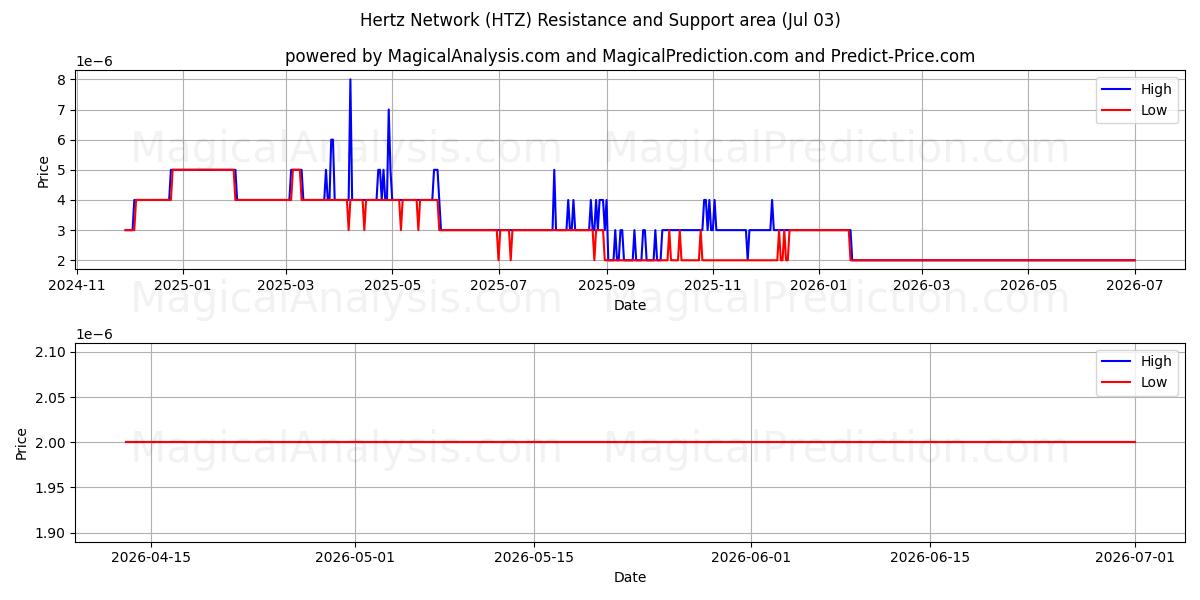Click the '2026-01' tick label
The height and width of the screenshot is (600, 1200).
[819, 285]
